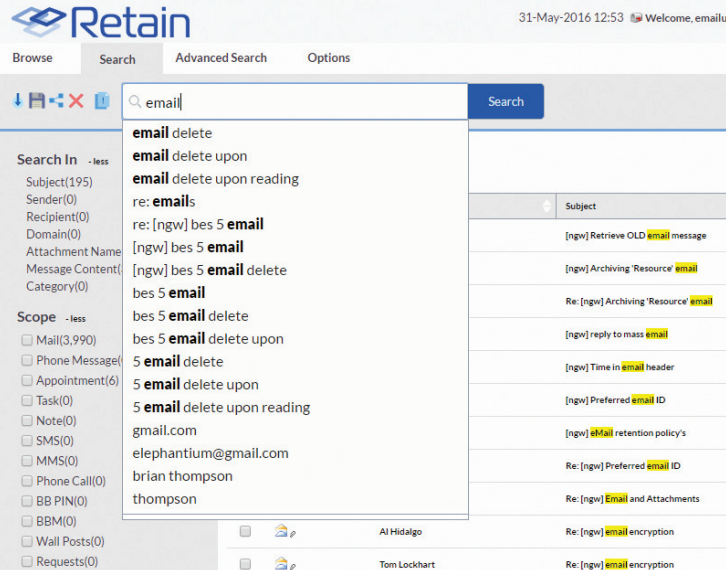
Task: Click the Subject column sort arrows
Action: (547, 206)
